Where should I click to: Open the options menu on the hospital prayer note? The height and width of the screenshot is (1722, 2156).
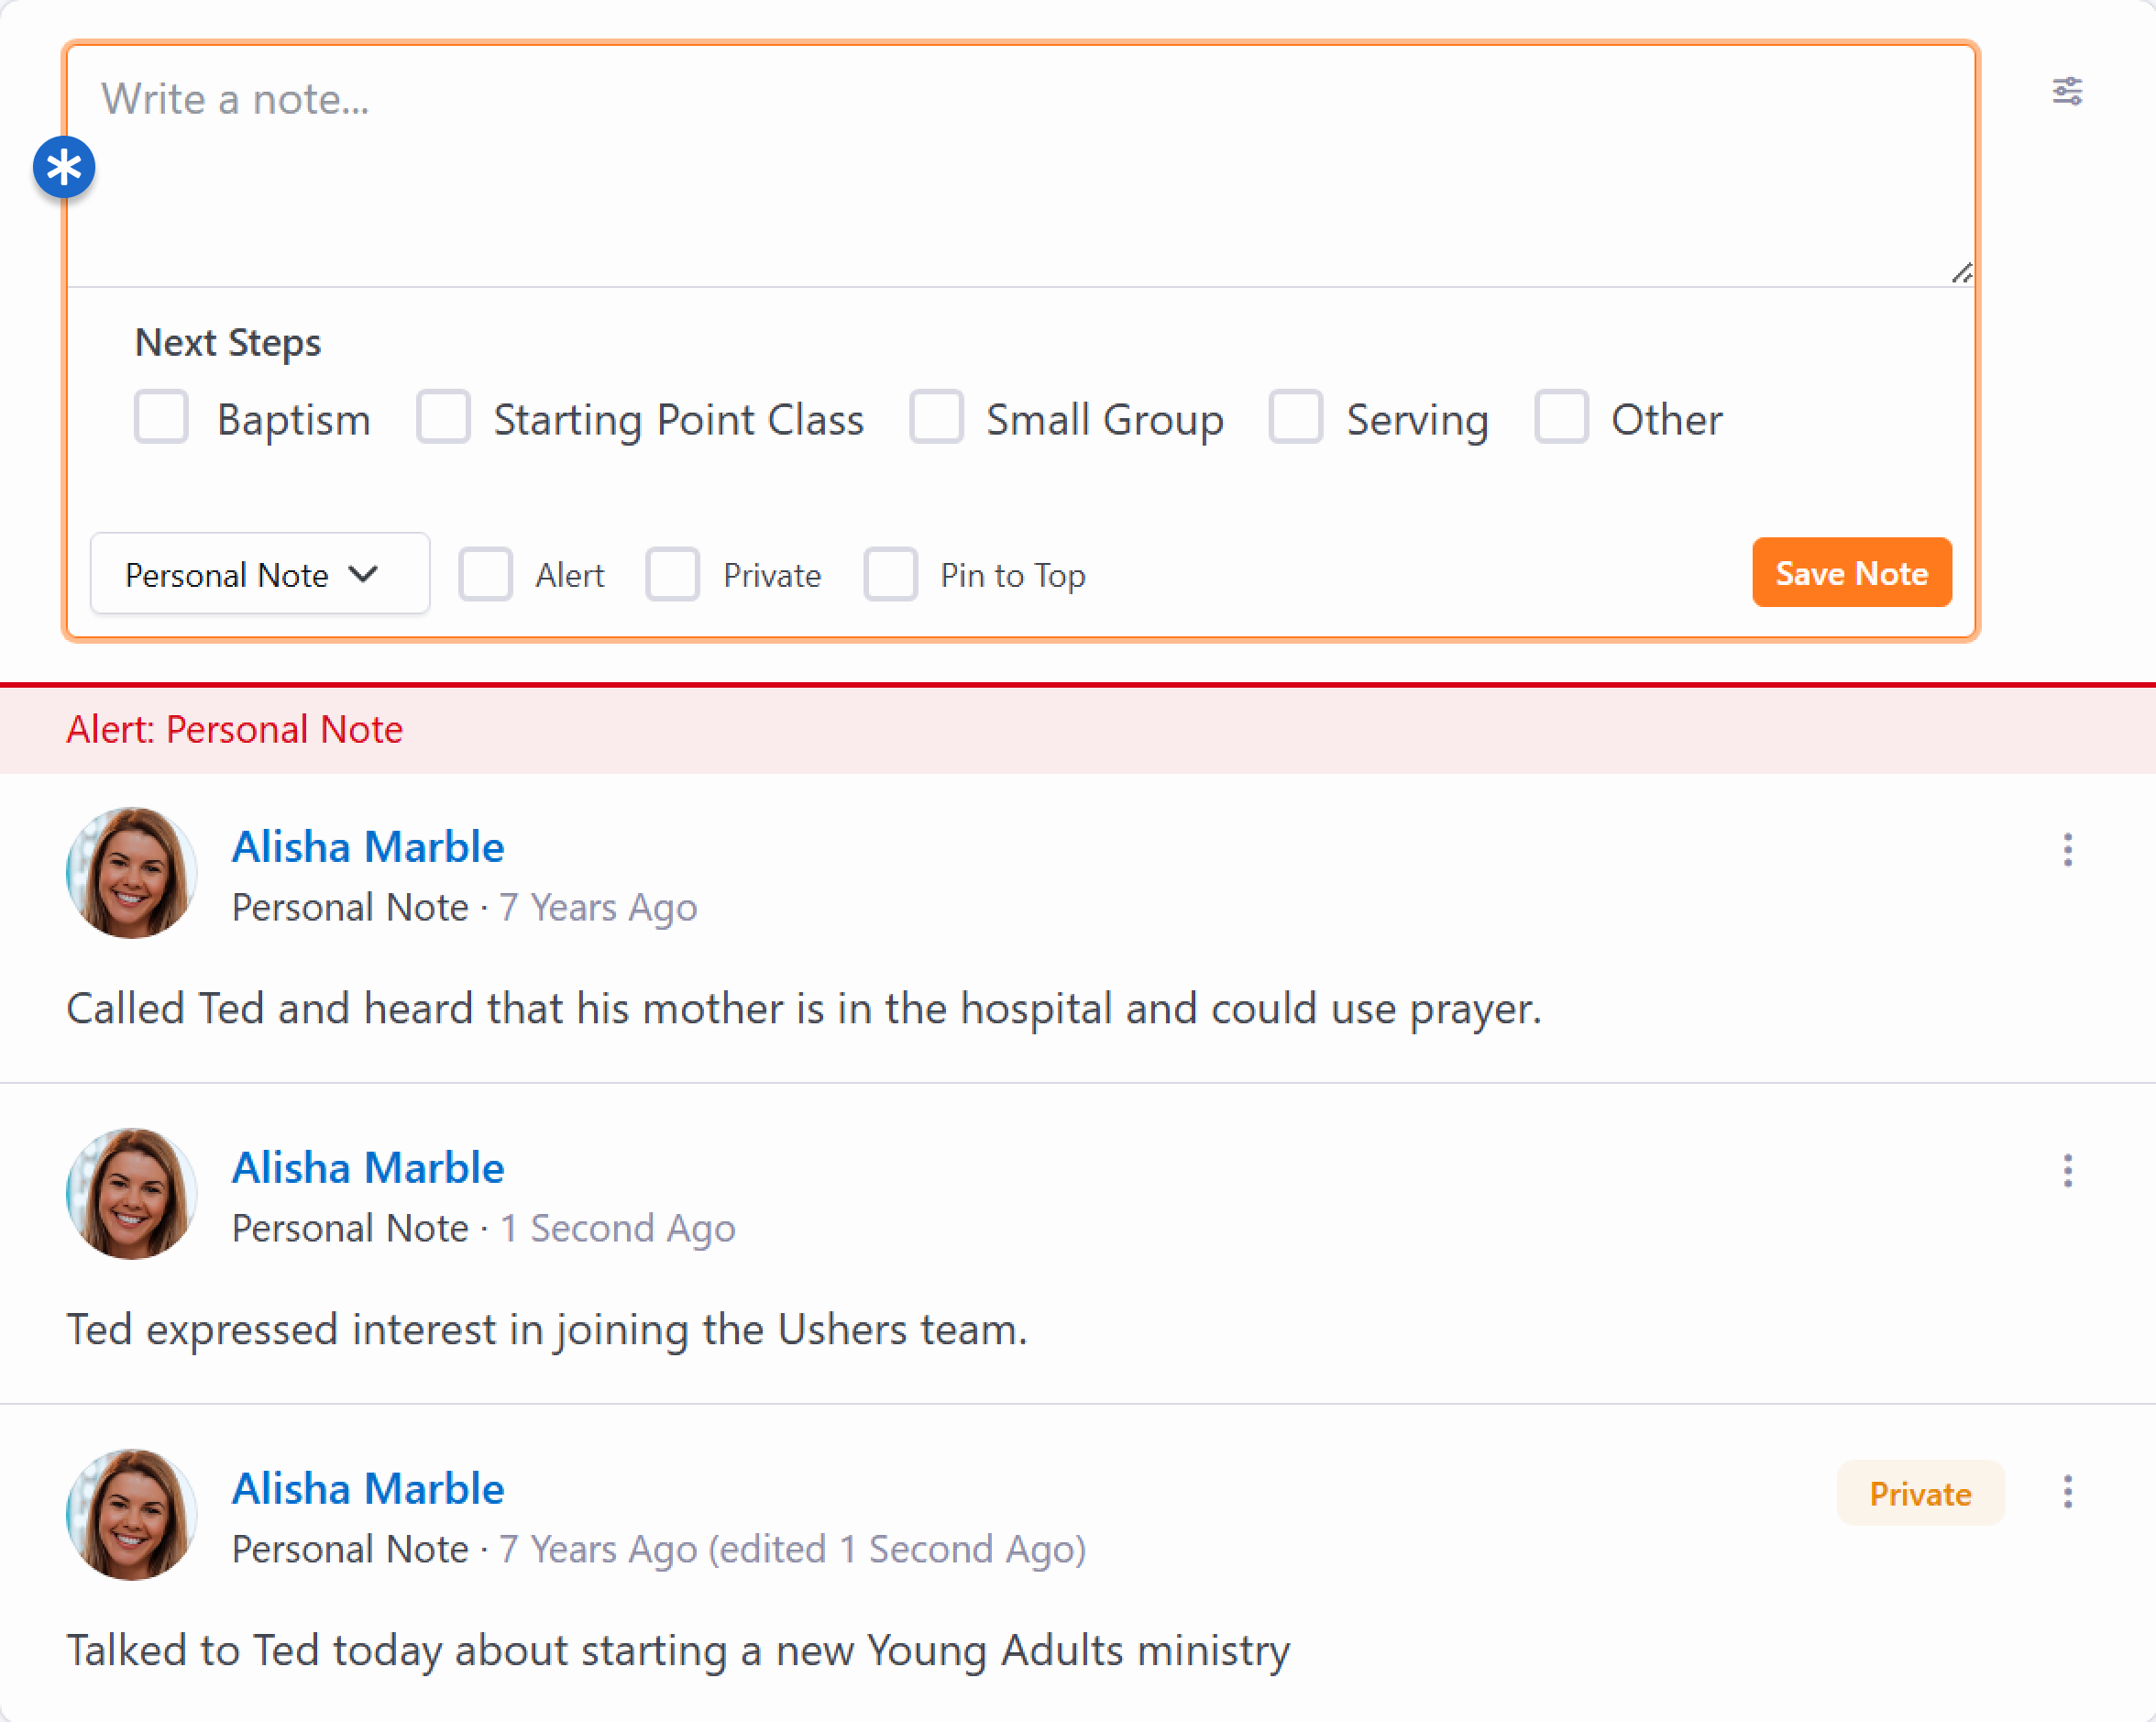(2067, 849)
